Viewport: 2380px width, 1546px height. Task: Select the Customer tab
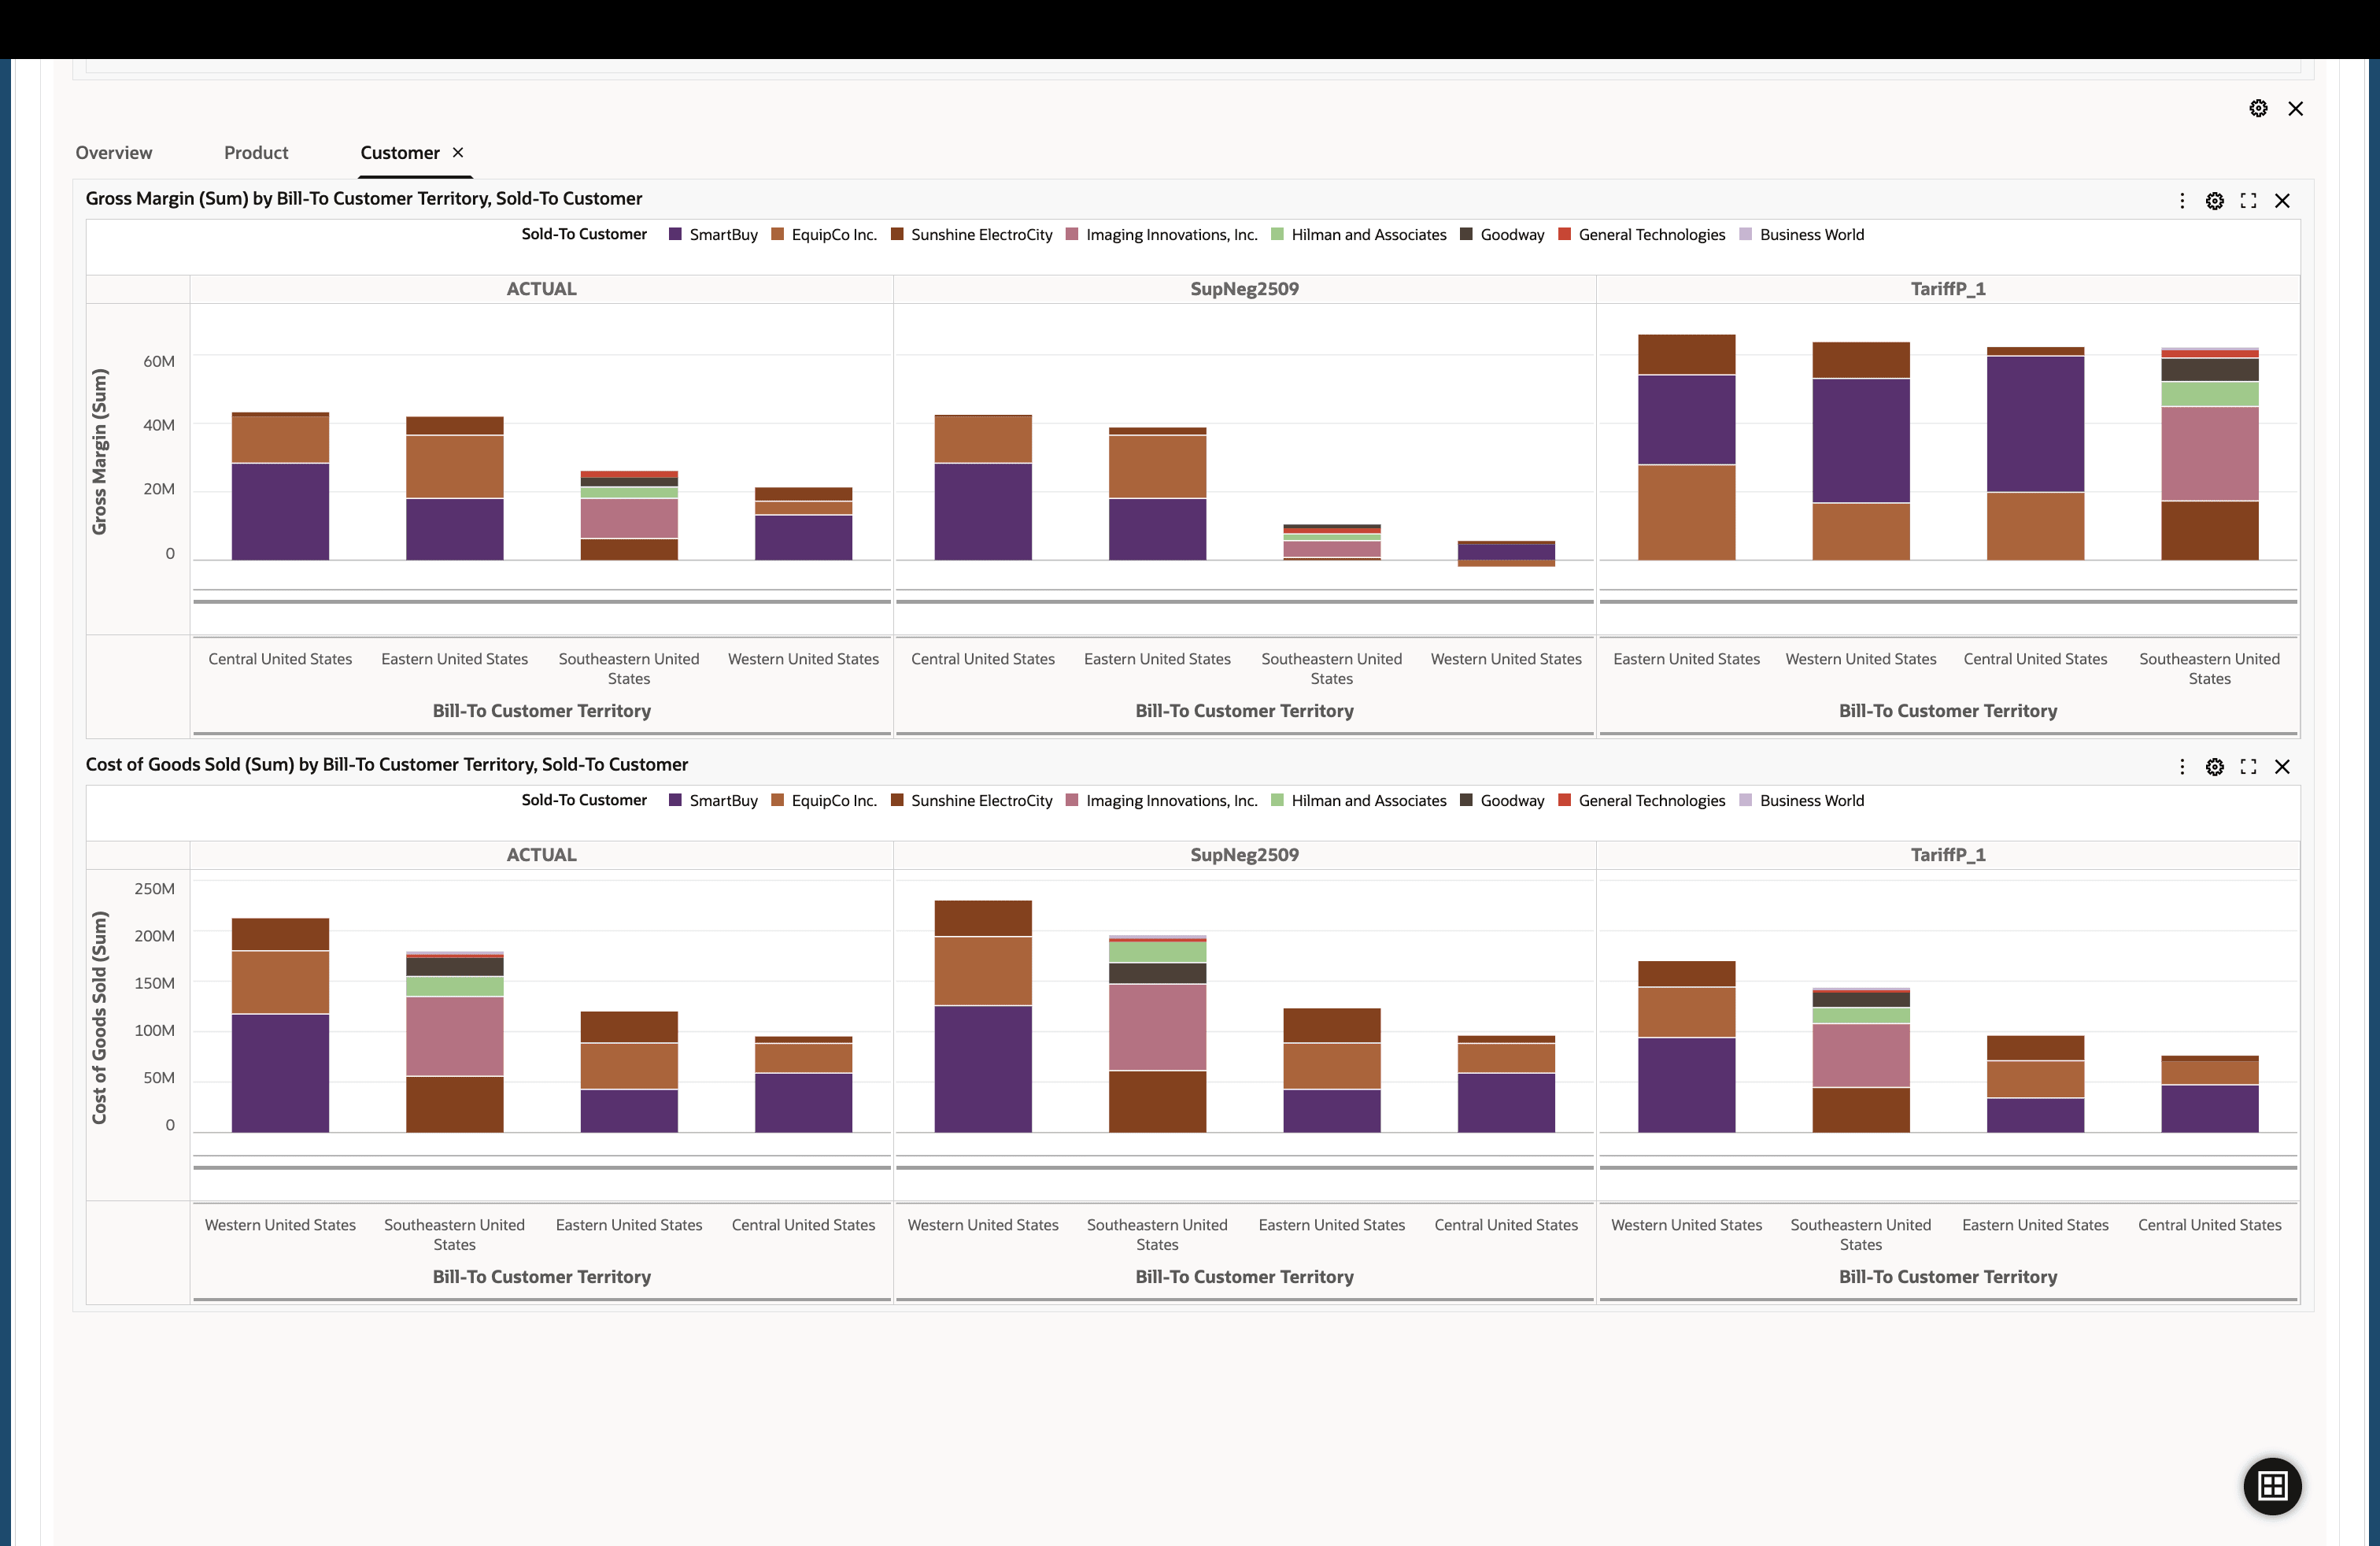400,152
